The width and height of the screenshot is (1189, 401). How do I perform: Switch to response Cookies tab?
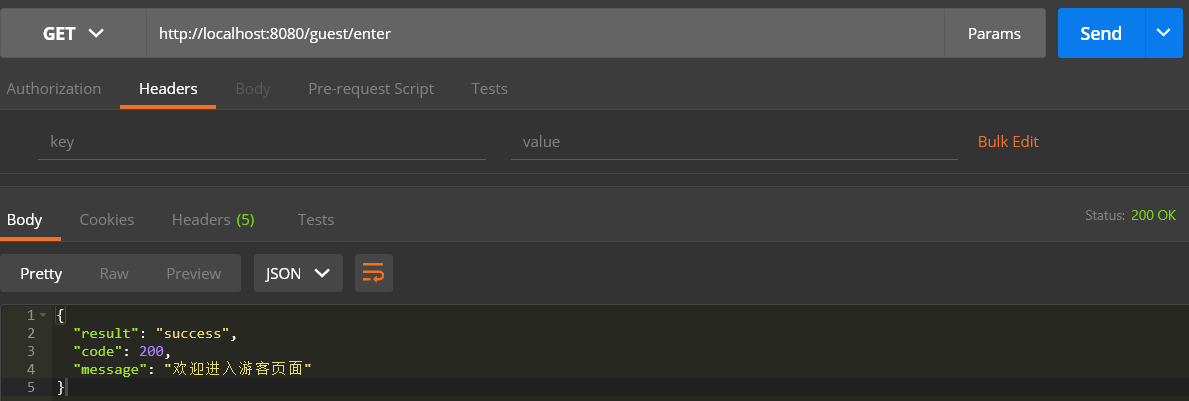tap(107, 220)
